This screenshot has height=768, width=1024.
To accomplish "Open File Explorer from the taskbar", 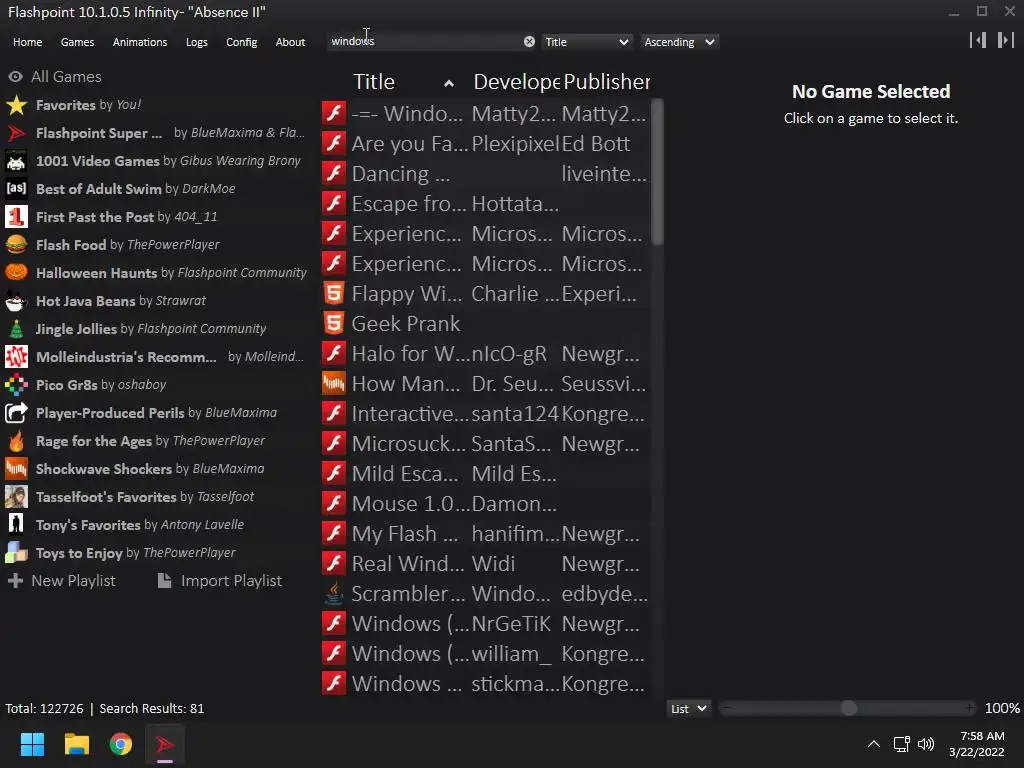I will 76,744.
